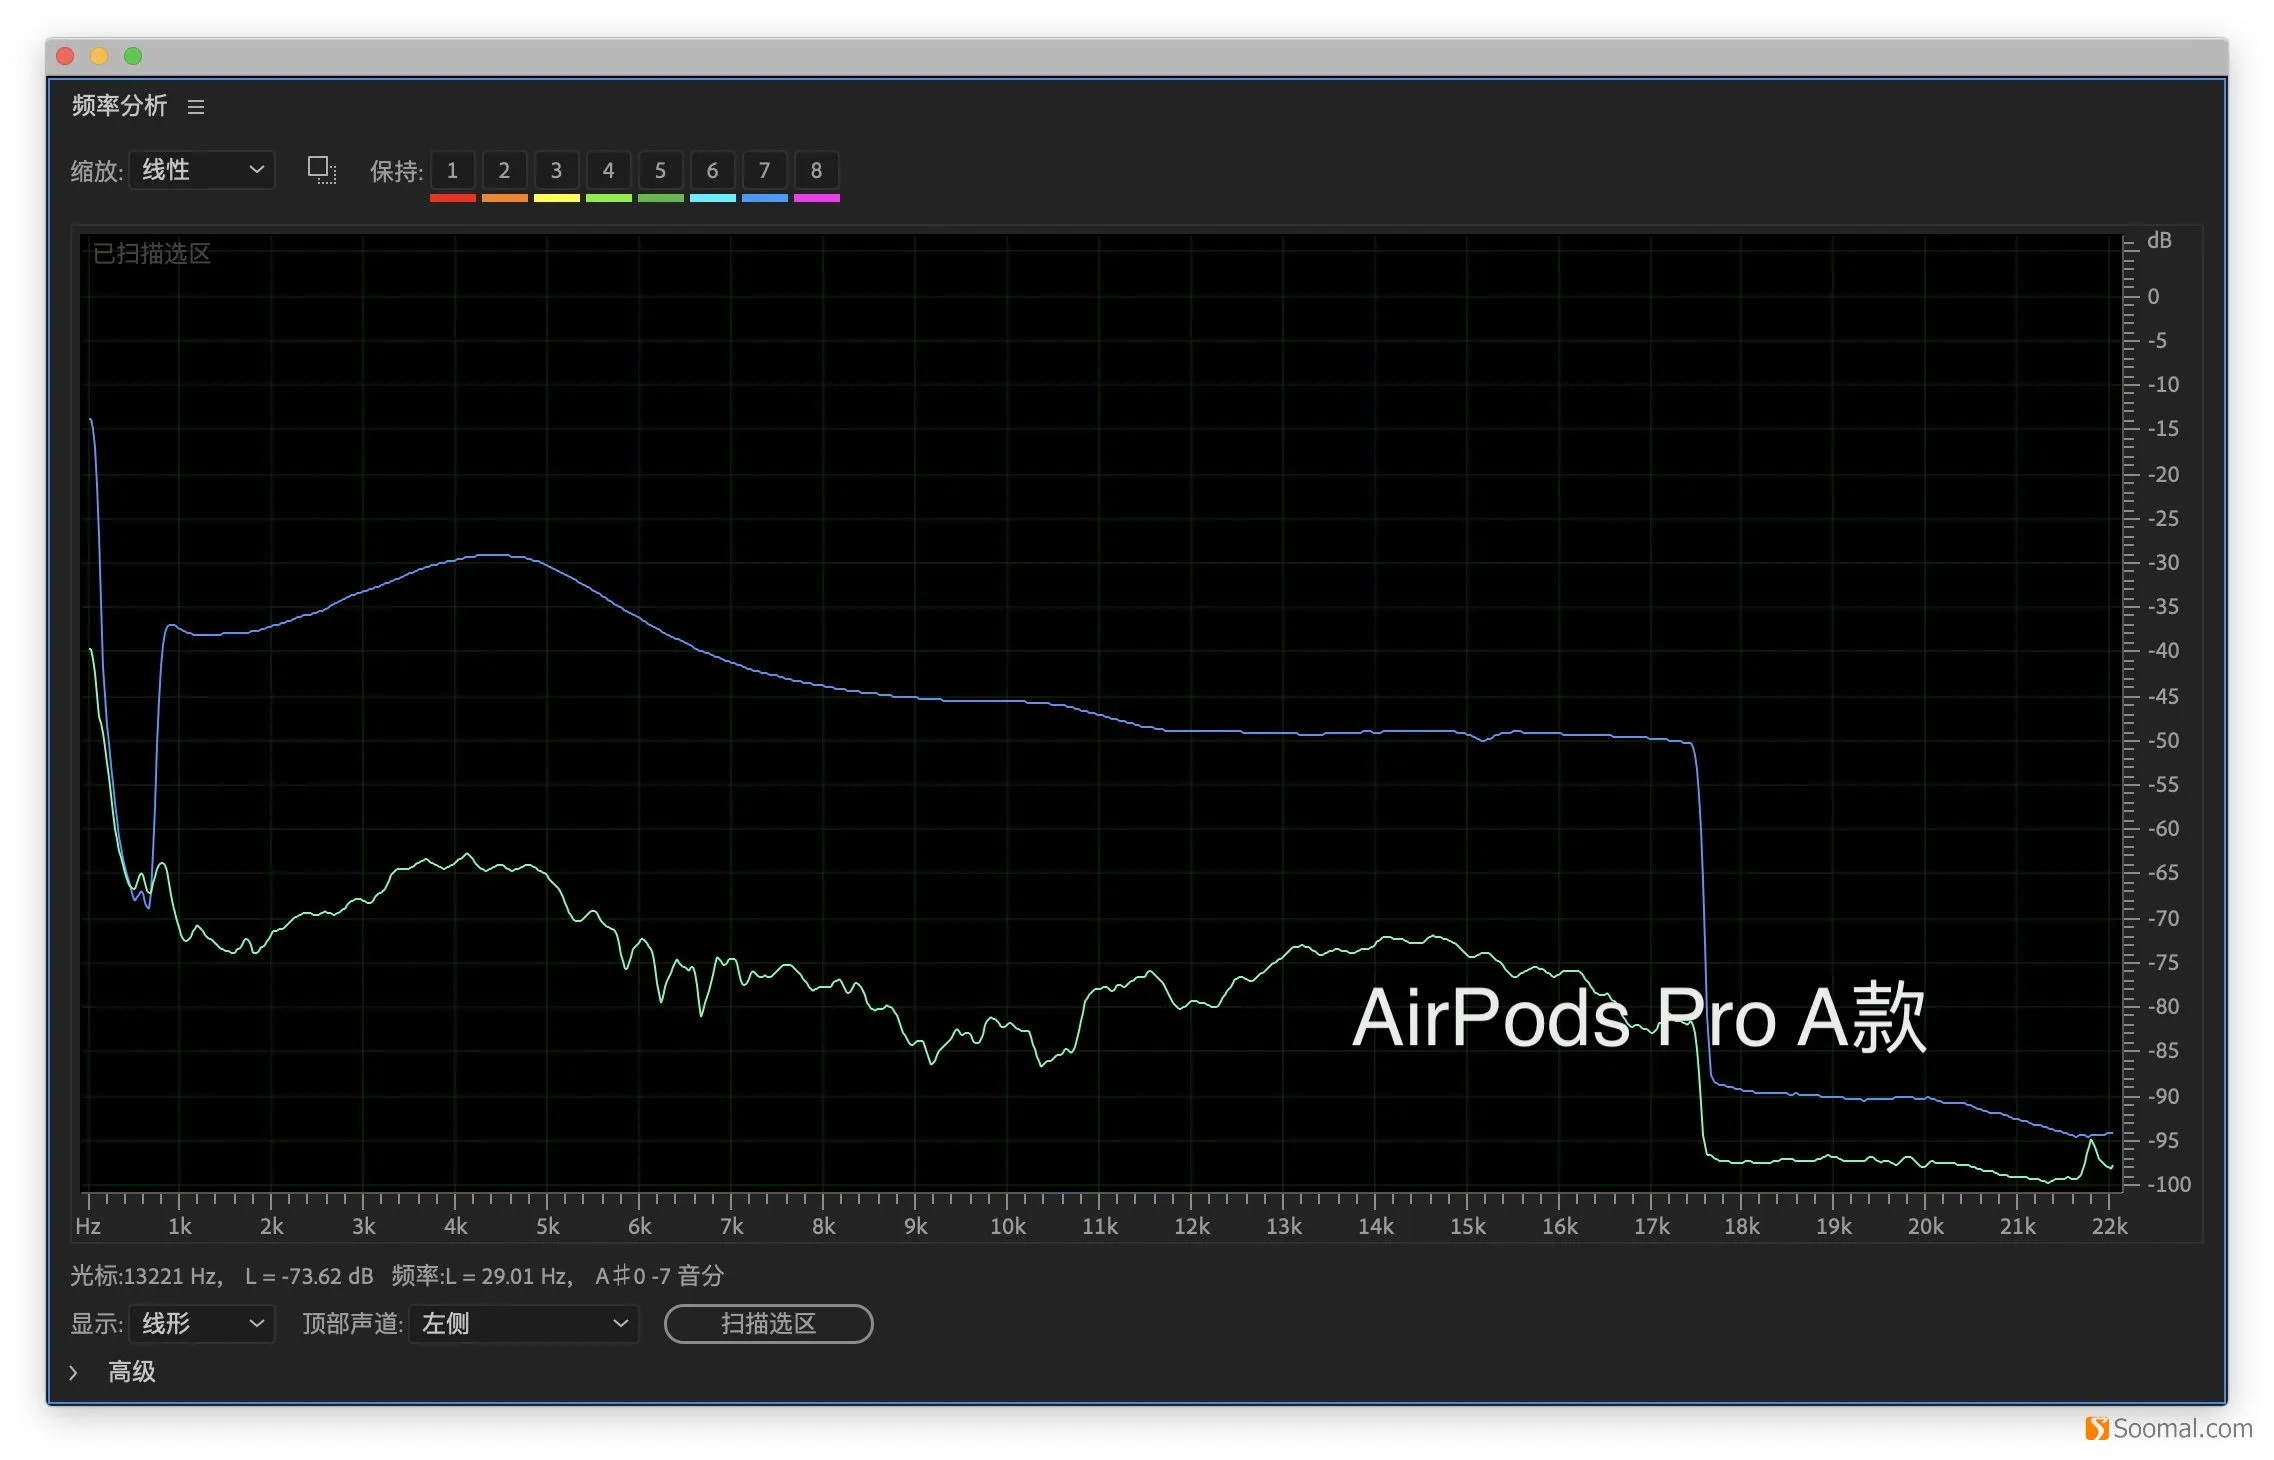Image resolution: width=2274 pixels, height=1460 pixels.
Task: Toggle hold button 7
Action: point(764,171)
